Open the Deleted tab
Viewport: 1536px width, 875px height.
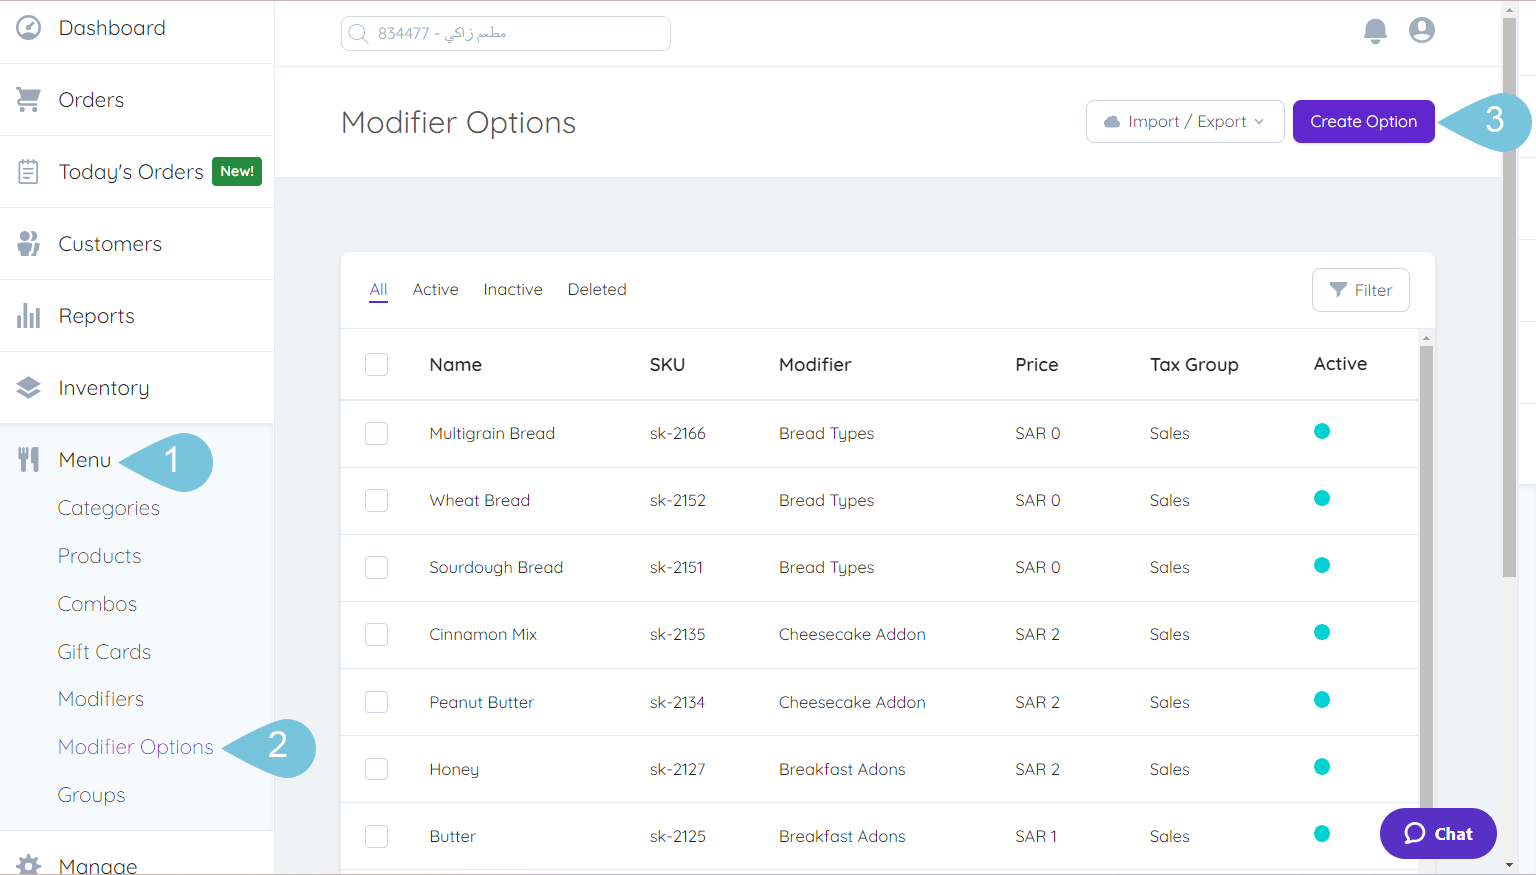tap(597, 289)
